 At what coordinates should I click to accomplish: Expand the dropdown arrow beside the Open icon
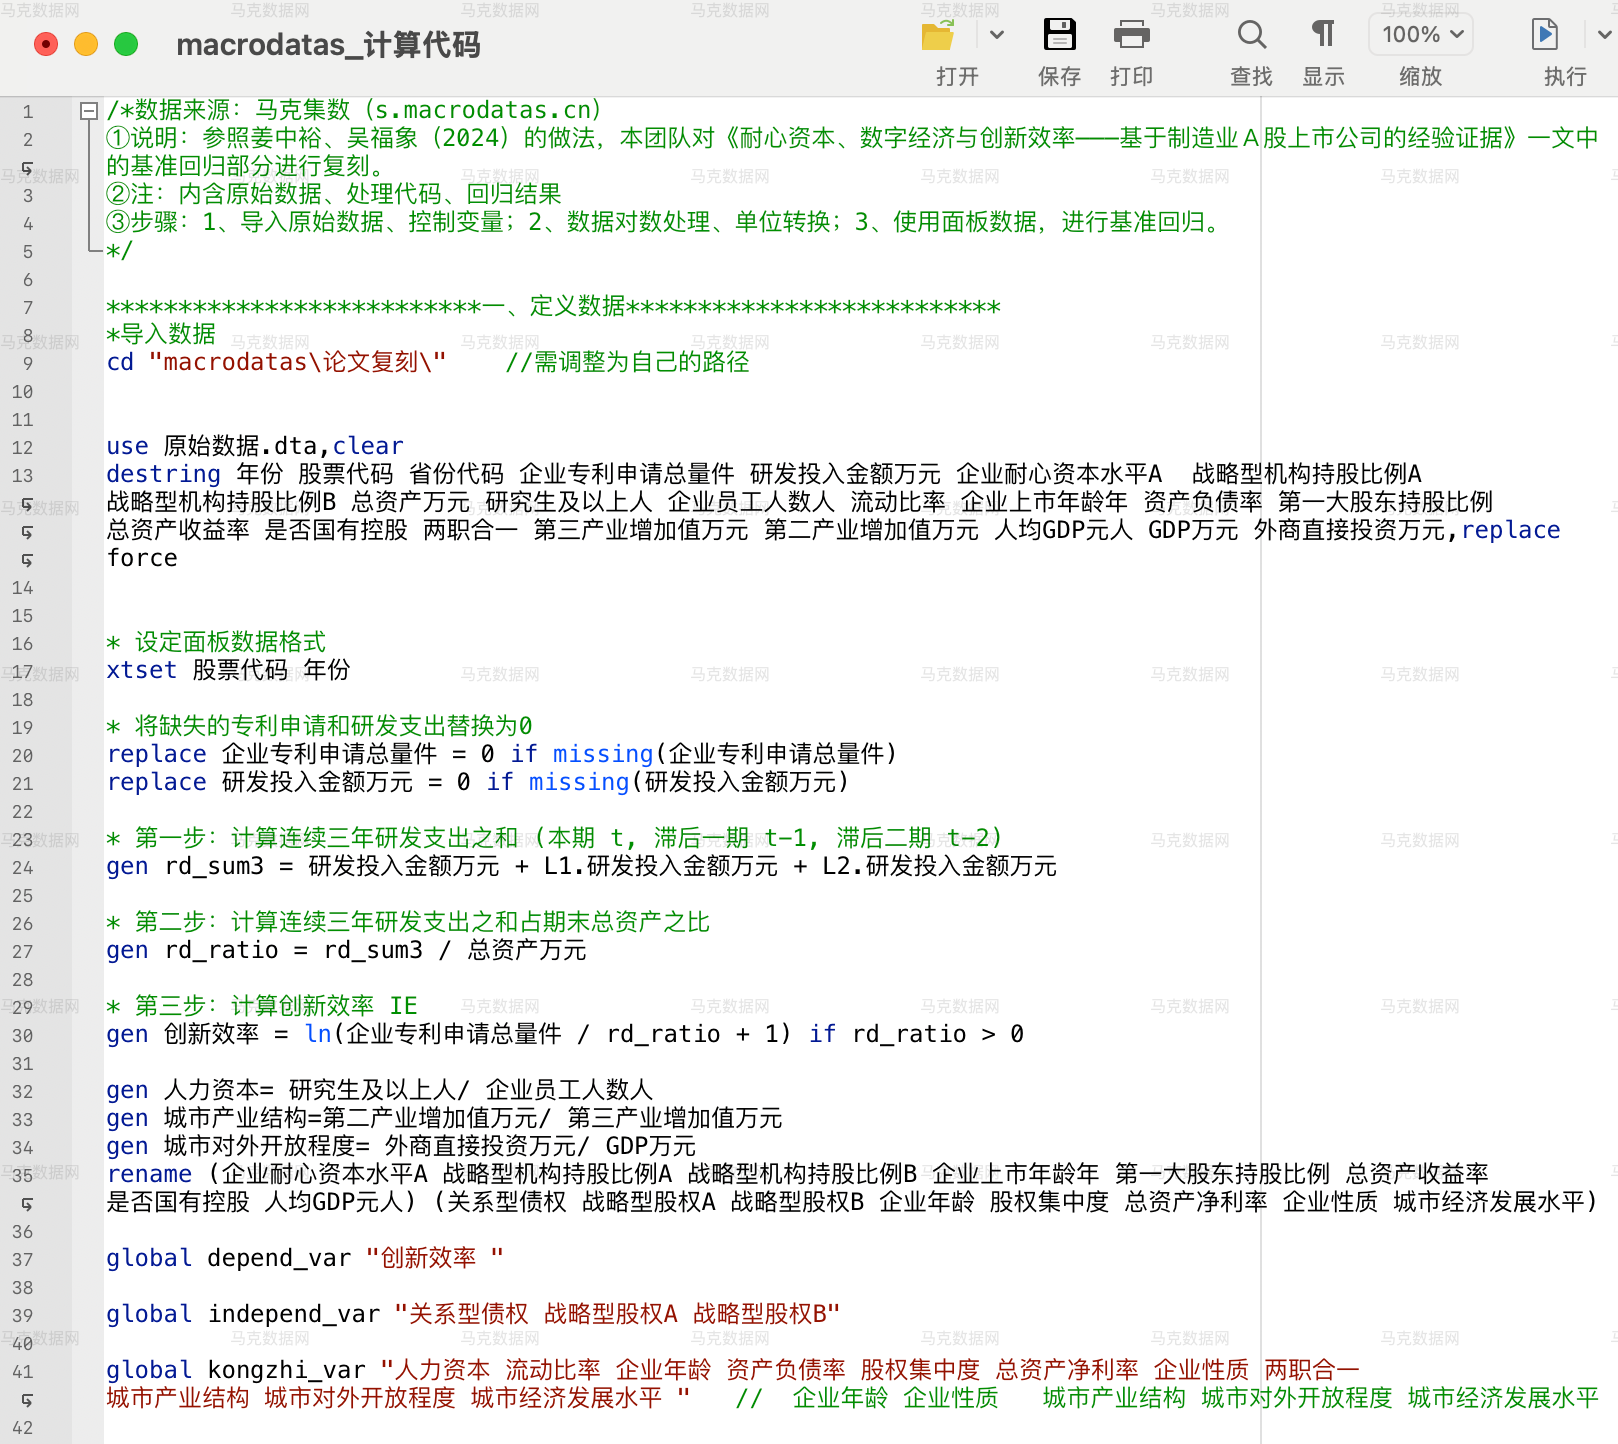(x=996, y=35)
